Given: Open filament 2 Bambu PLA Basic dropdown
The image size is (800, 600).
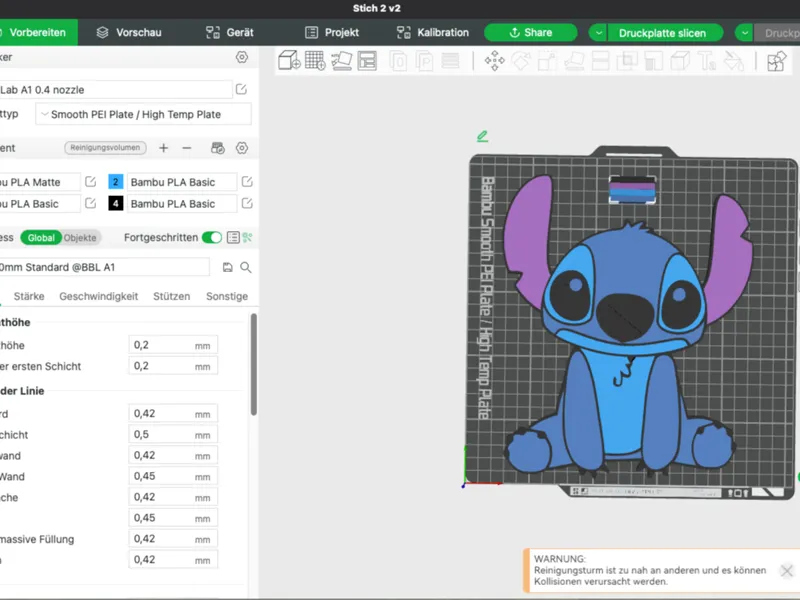Looking at the screenshot, I should pos(181,182).
